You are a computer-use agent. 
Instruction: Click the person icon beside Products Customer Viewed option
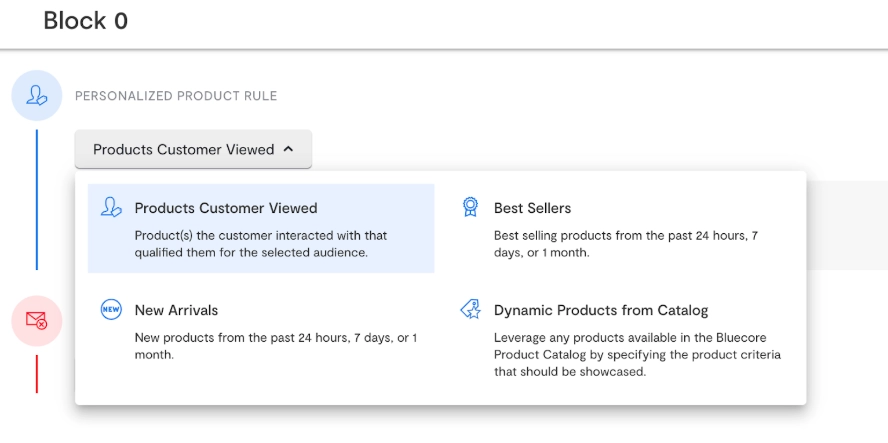111,208
